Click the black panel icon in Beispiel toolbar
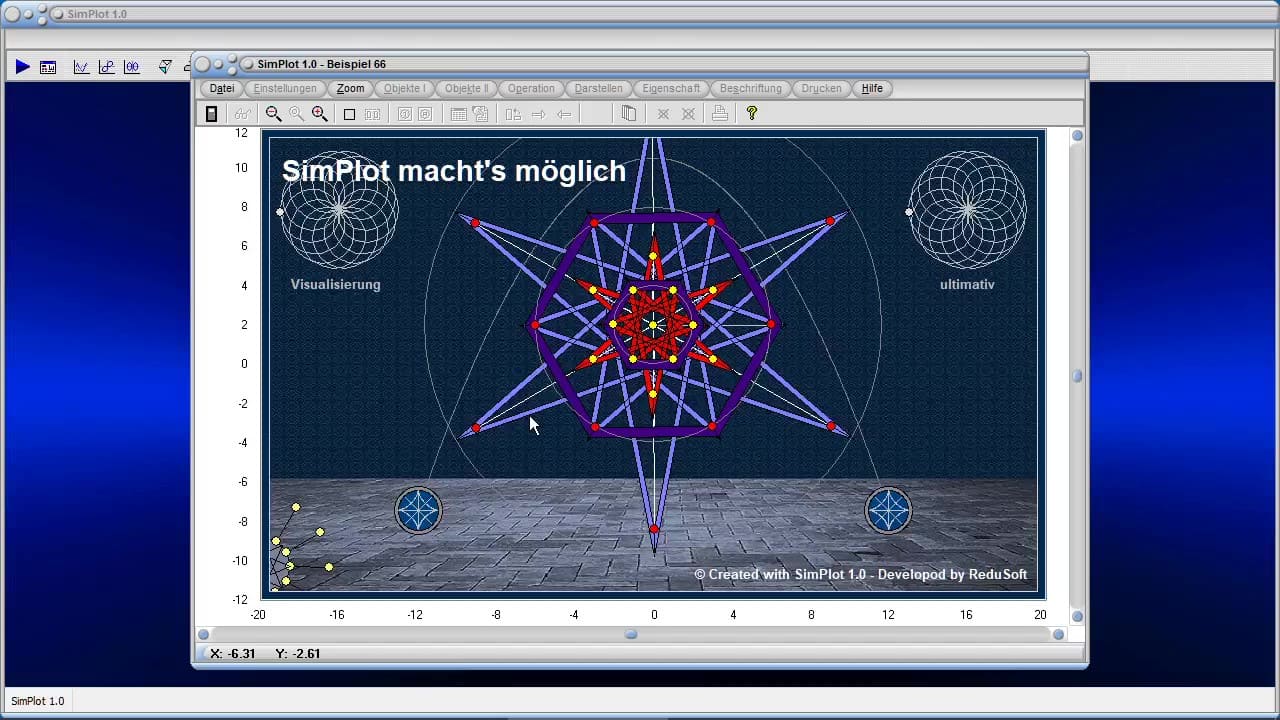This screenshot has width=1280, height=720. tap(211, 114)
